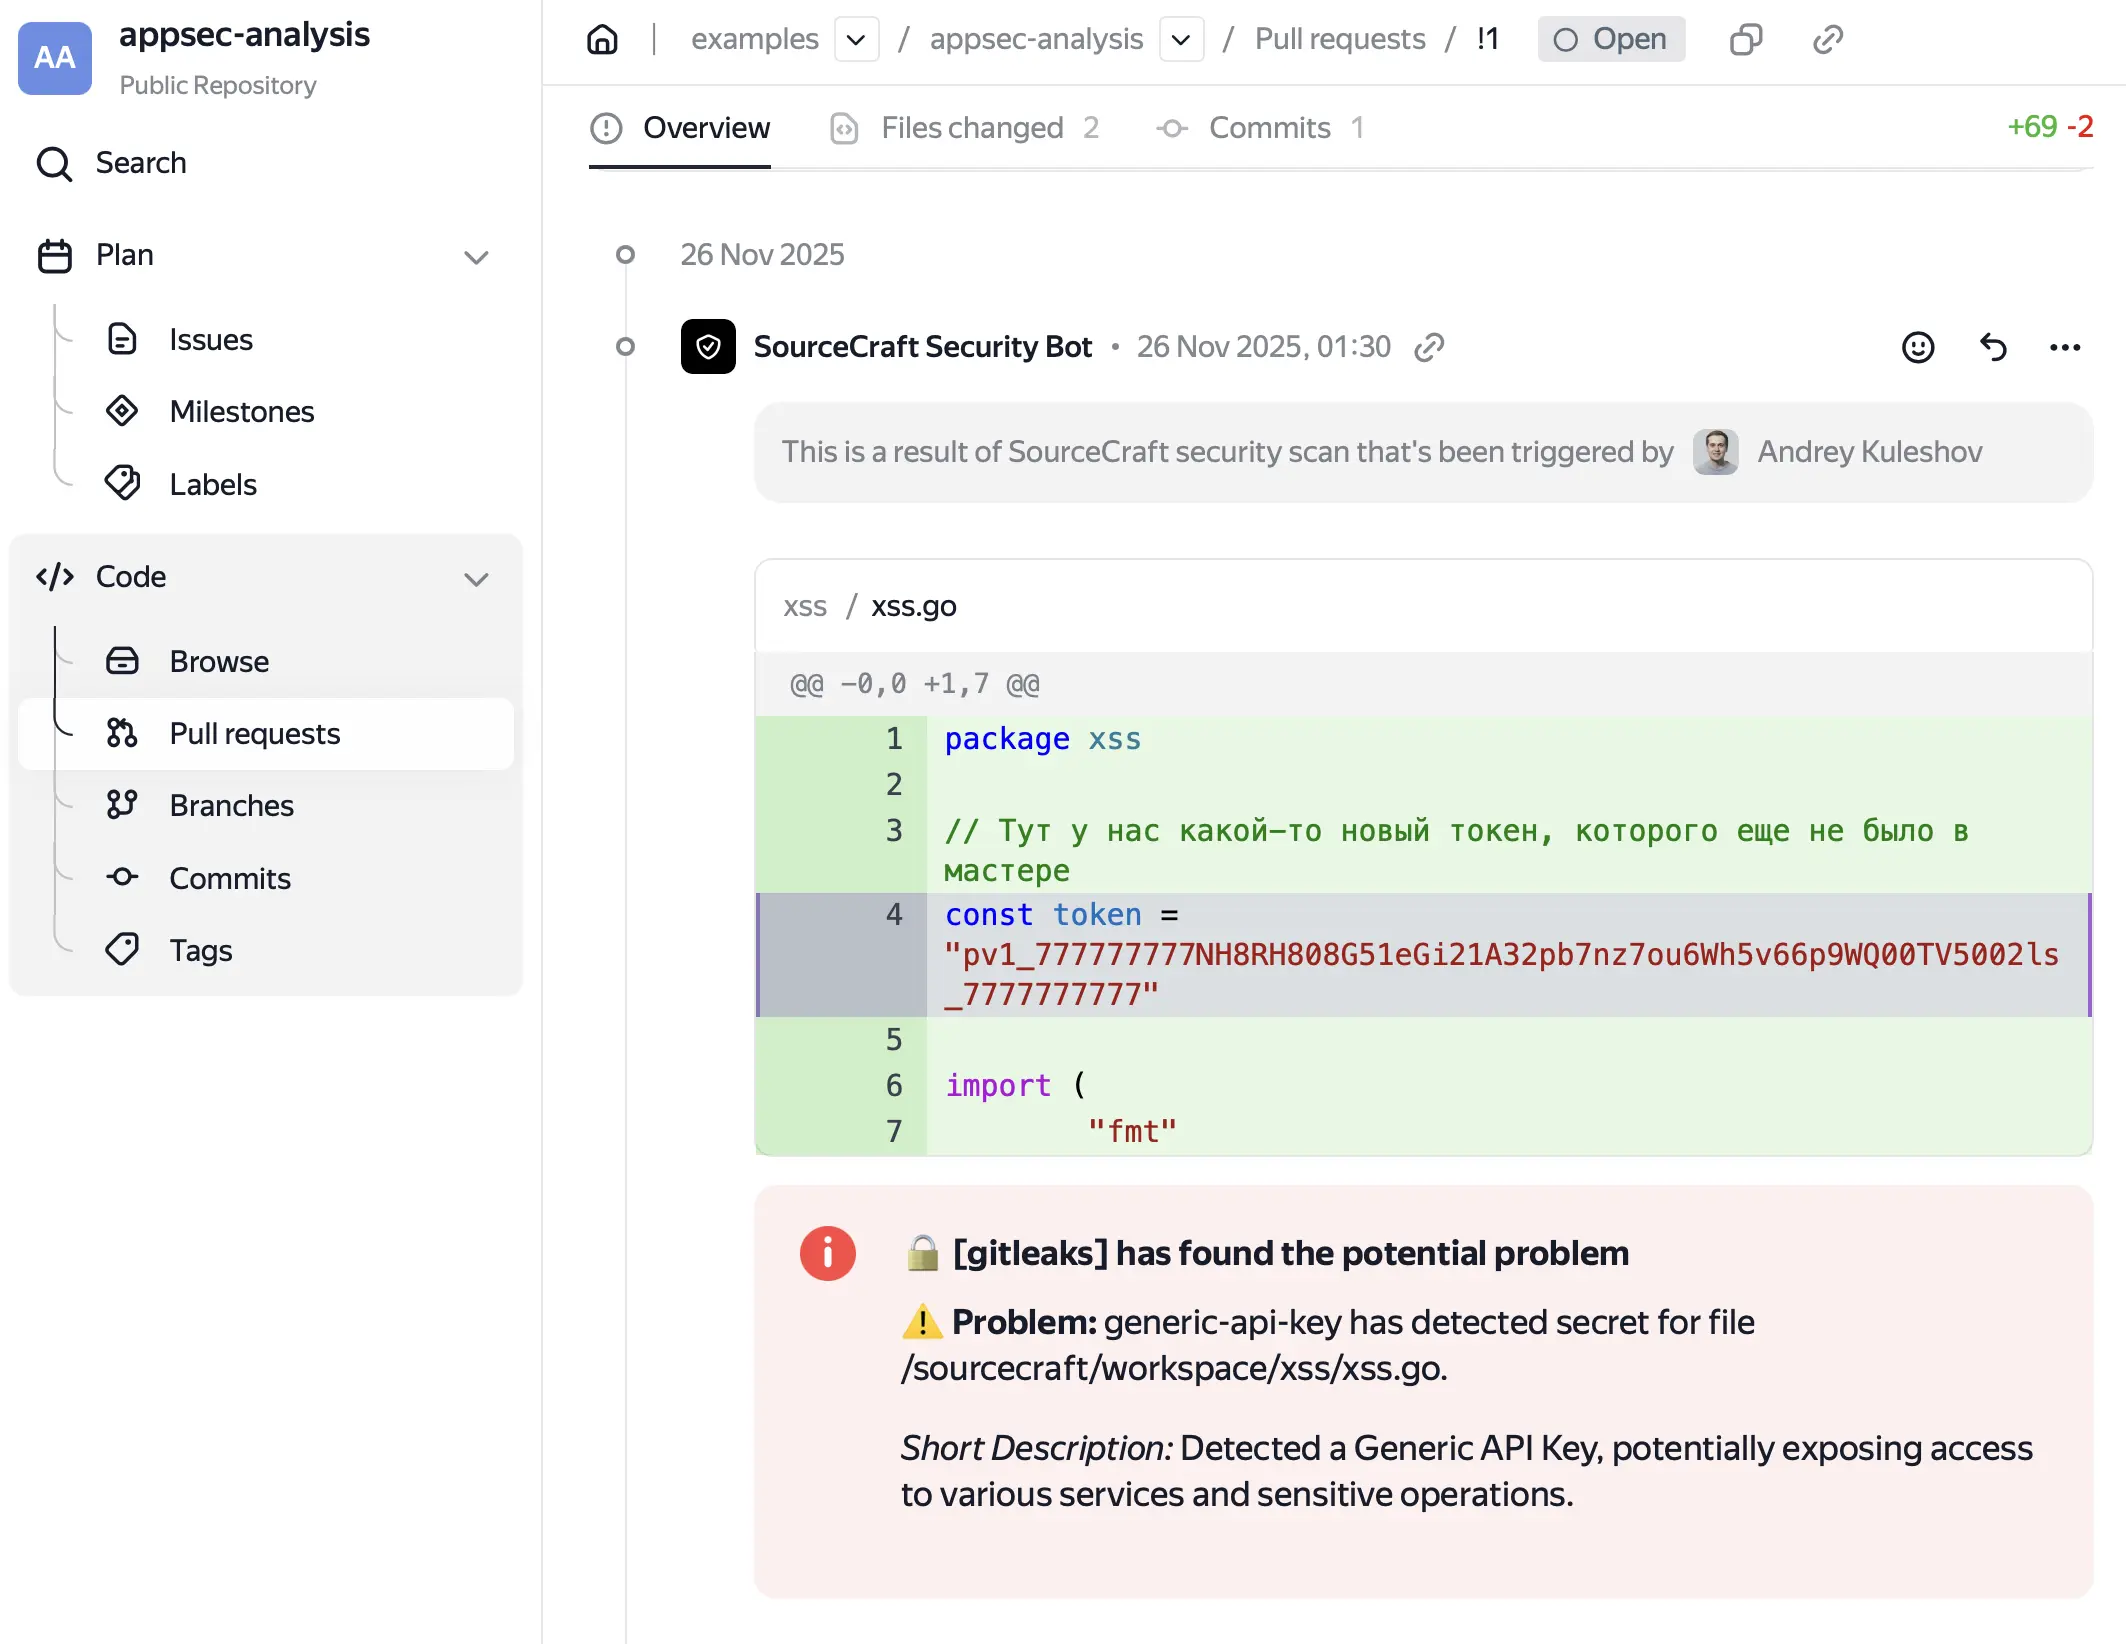Click the xss.go file path link
This screenshot has height=1644, width=2126.
913,606
